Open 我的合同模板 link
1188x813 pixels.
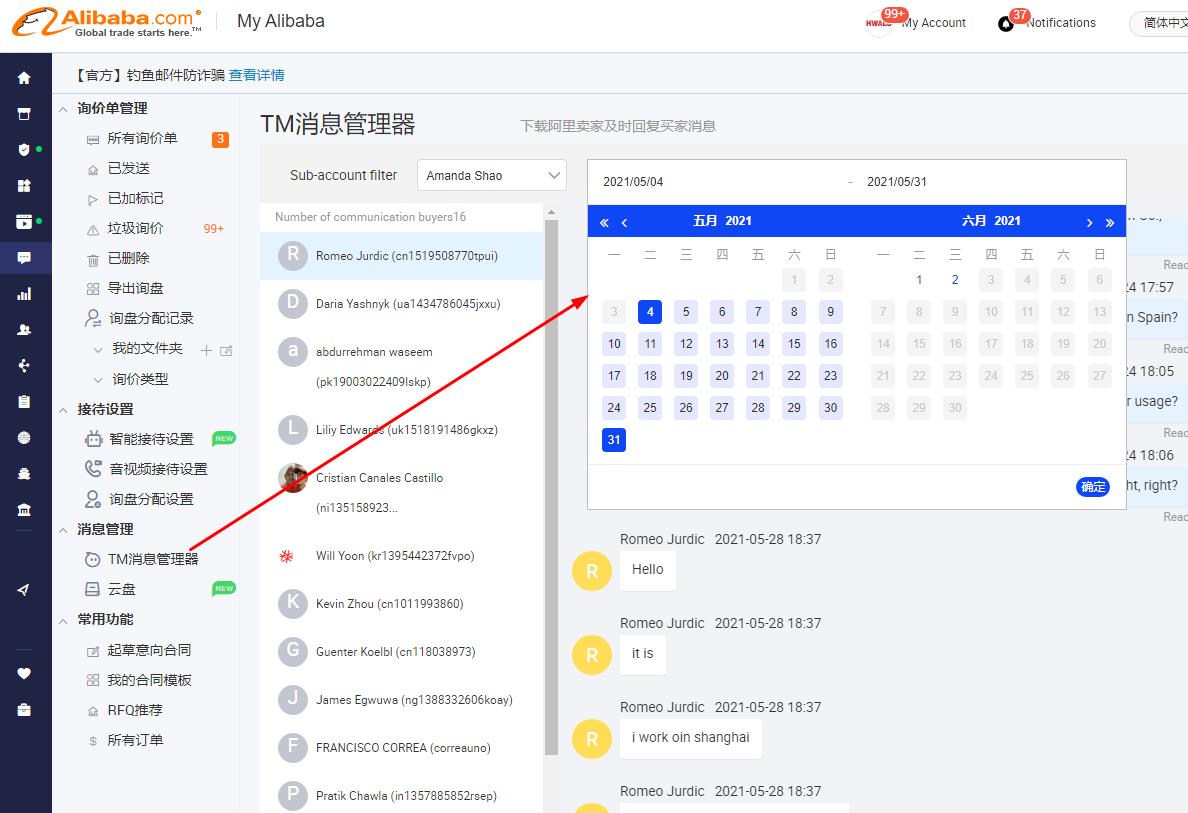pos(149,680)
